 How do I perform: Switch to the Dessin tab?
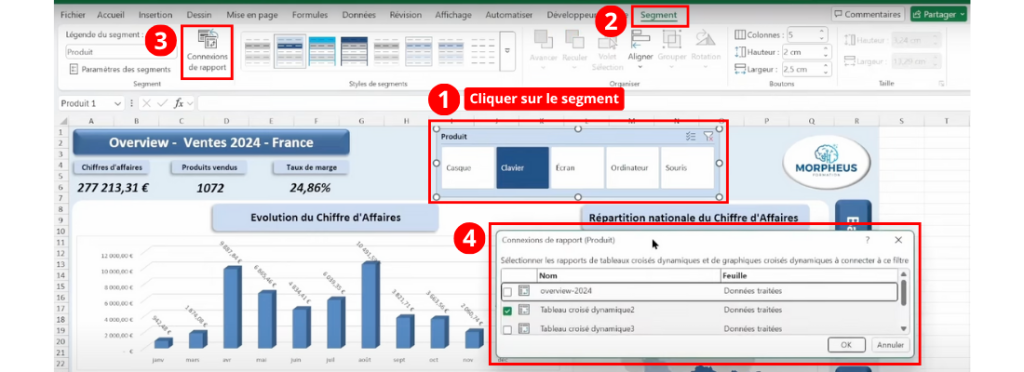click(199, 14)
